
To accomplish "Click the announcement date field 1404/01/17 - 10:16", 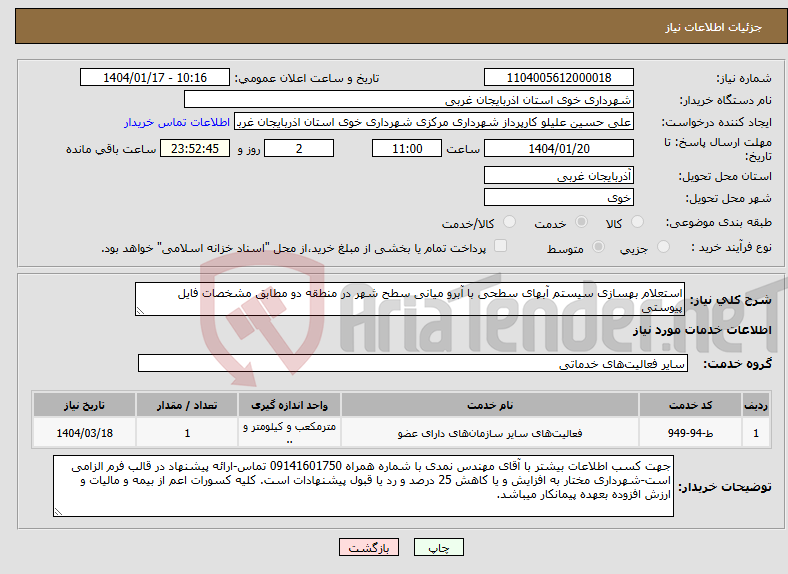I will pyautogui.click(x=155, y=77).
